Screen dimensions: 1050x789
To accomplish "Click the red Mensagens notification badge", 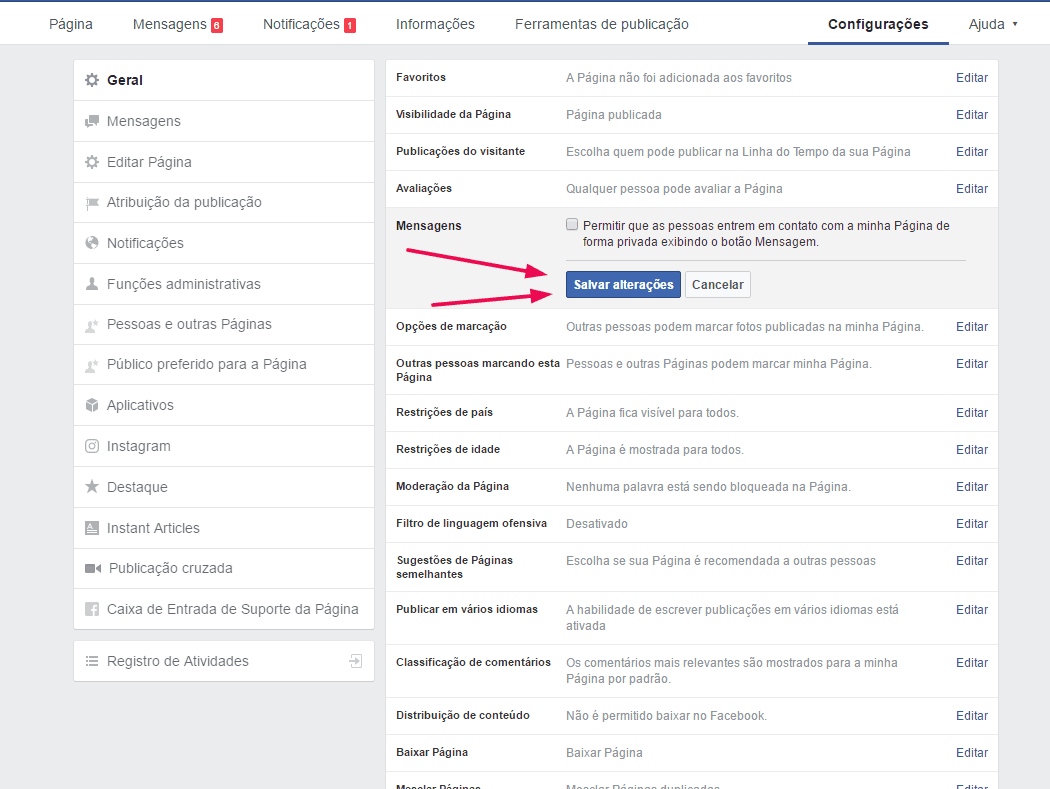I will (217, 25).
